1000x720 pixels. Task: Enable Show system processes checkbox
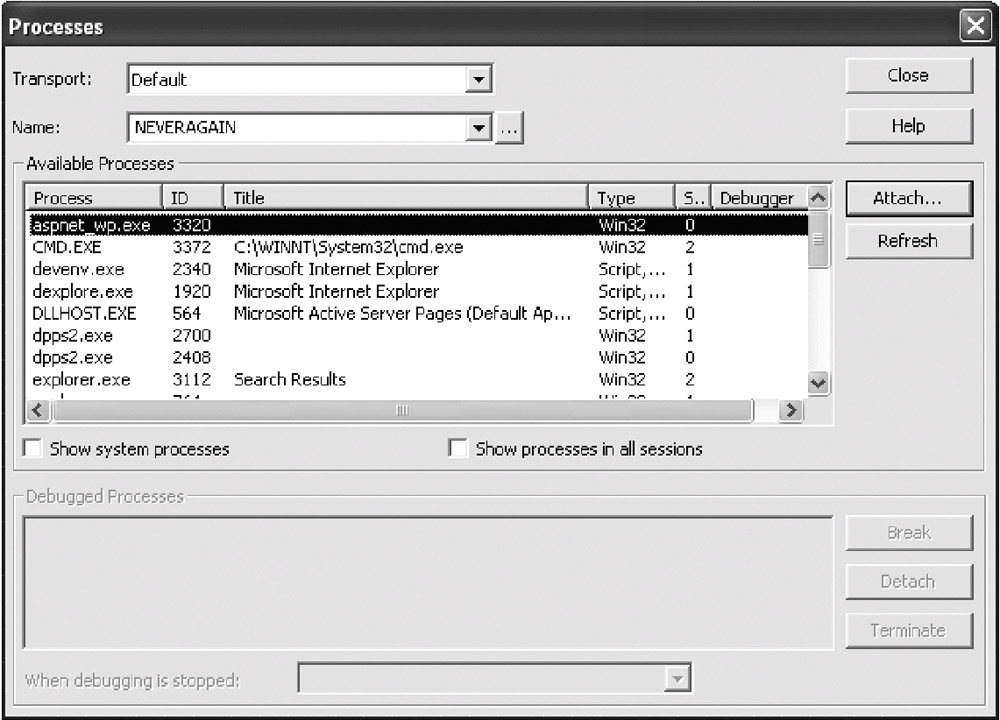pos(34,449)
